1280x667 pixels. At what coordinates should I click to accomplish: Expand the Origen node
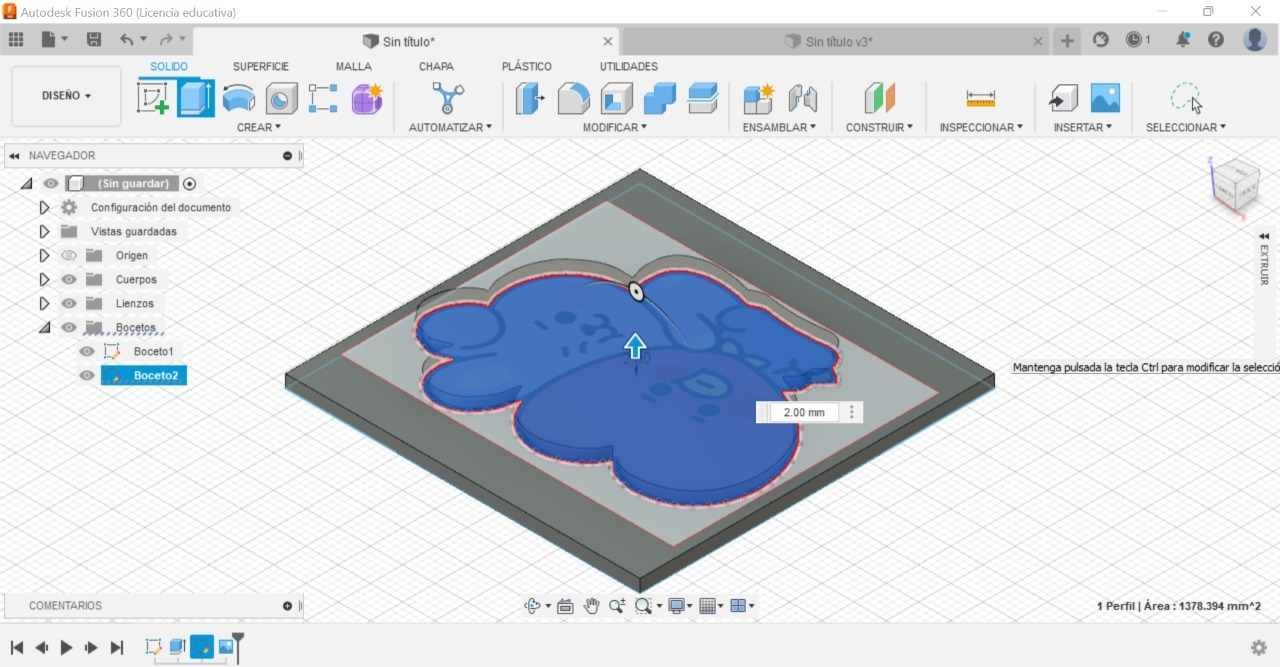(x=44, y=256)
